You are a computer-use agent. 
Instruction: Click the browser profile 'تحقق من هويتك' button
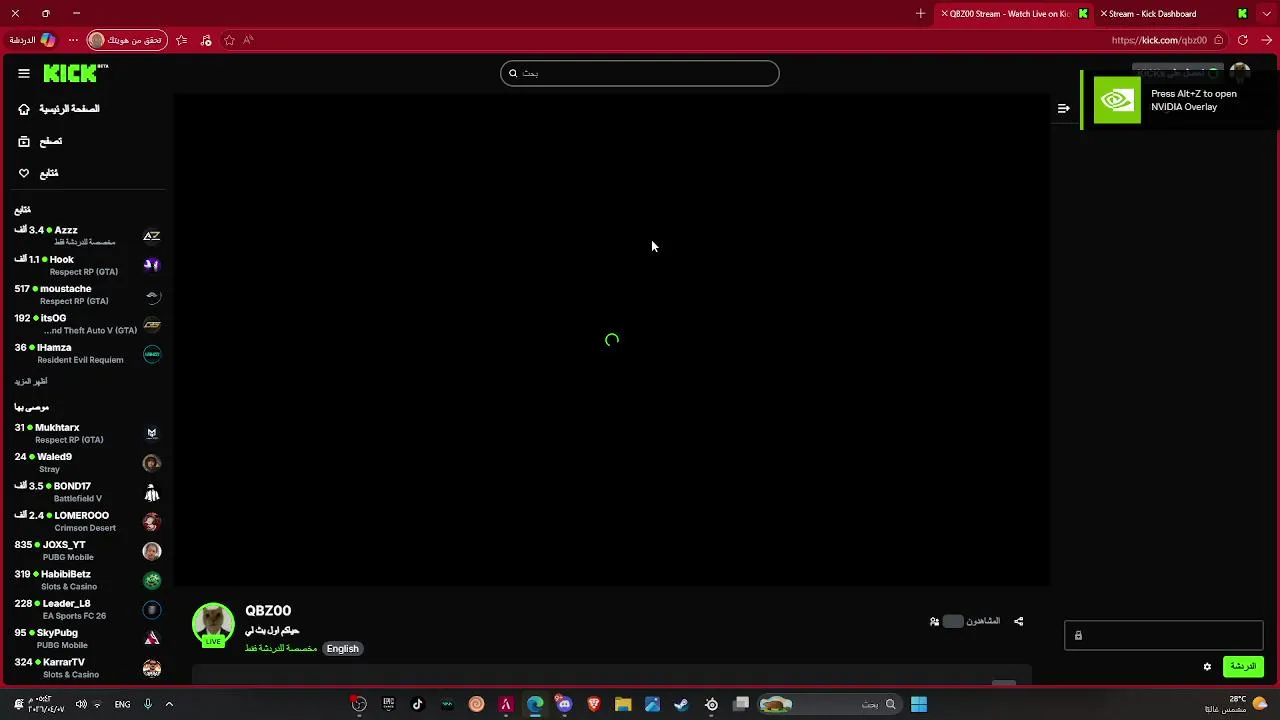127,40
